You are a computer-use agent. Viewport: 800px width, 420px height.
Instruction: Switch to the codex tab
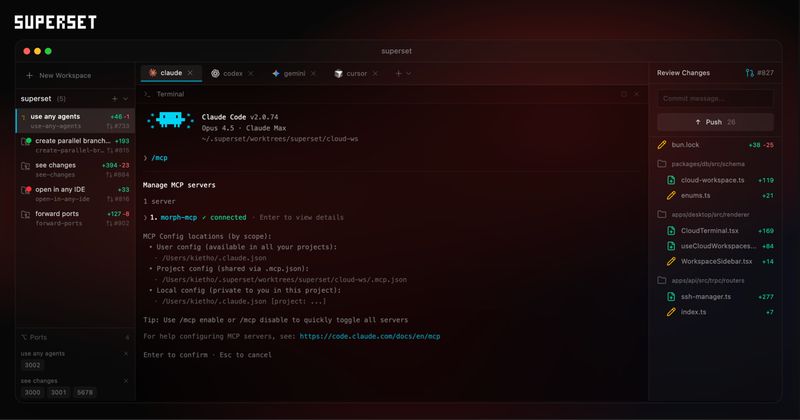(x=232, y=73)
